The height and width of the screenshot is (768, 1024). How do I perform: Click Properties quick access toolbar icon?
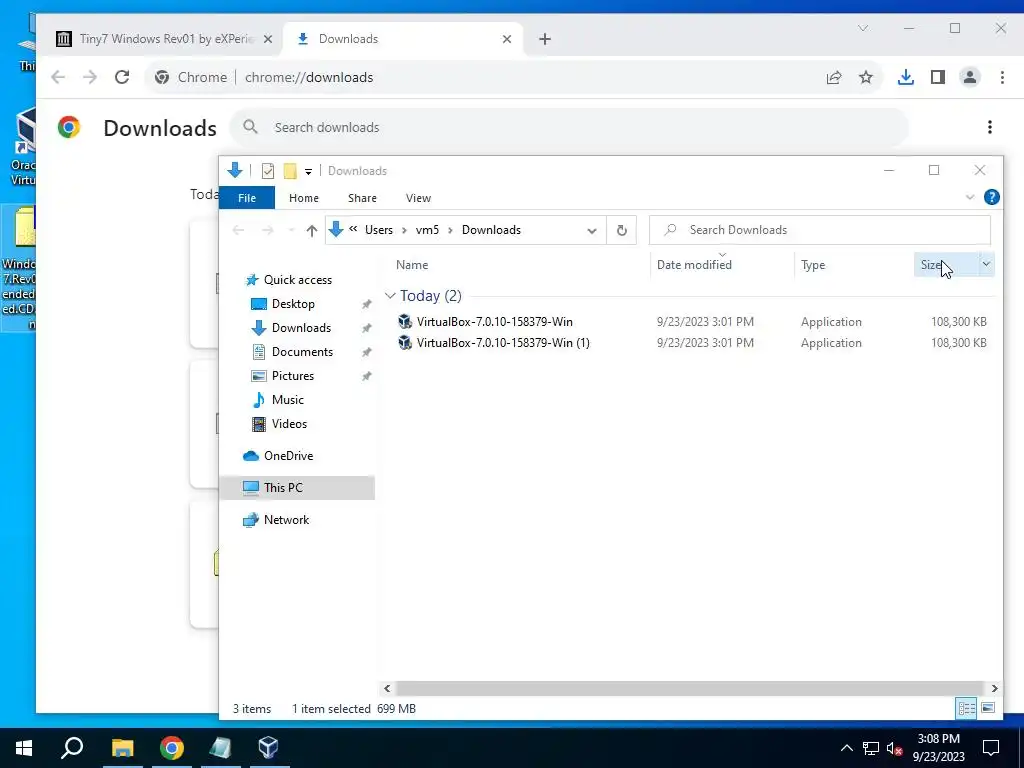[268, 171]
